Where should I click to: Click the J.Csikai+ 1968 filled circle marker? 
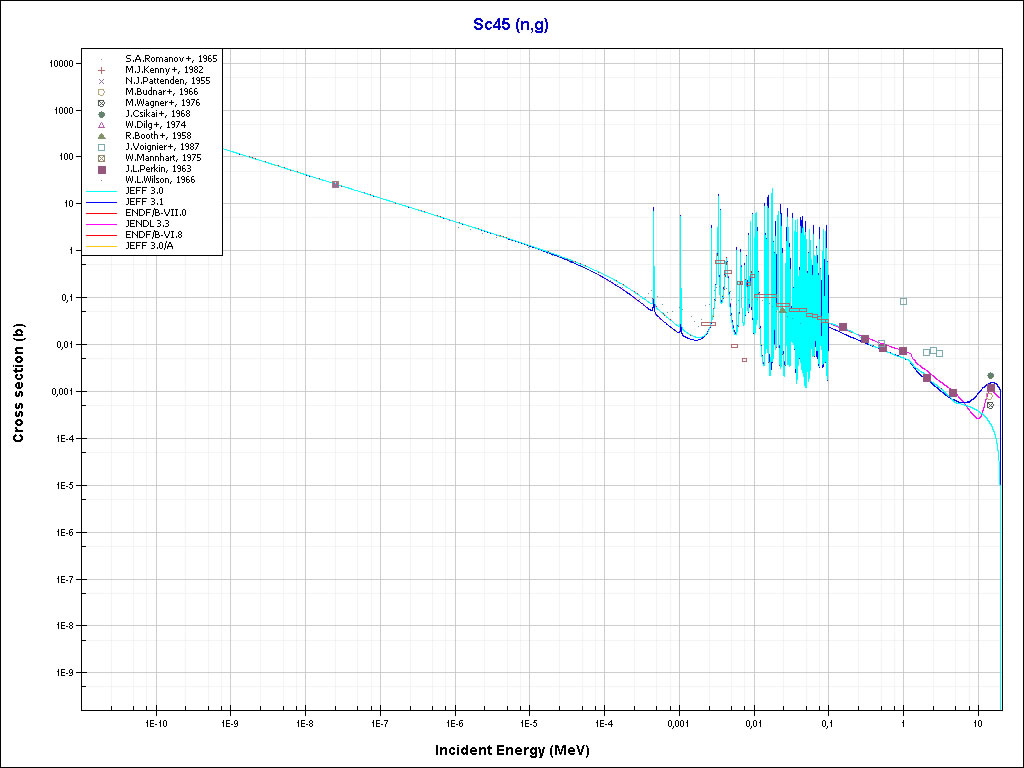(x=101, y=114)
